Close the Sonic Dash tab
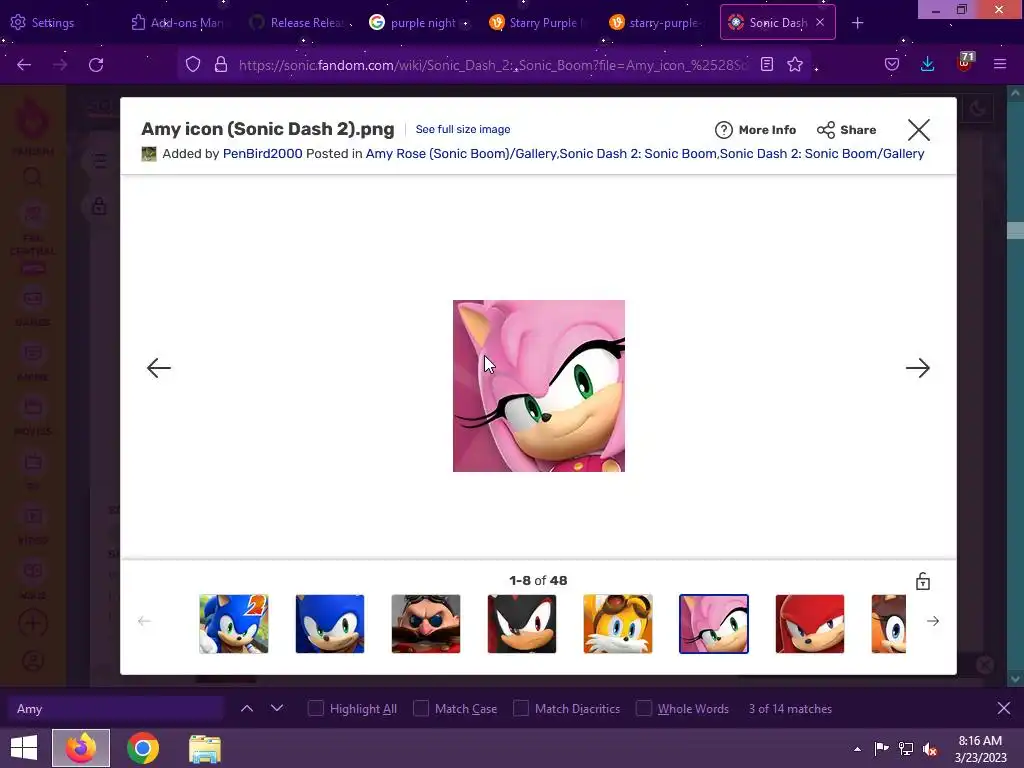This screenshot has width=1024, height=768. click(820, 22)
